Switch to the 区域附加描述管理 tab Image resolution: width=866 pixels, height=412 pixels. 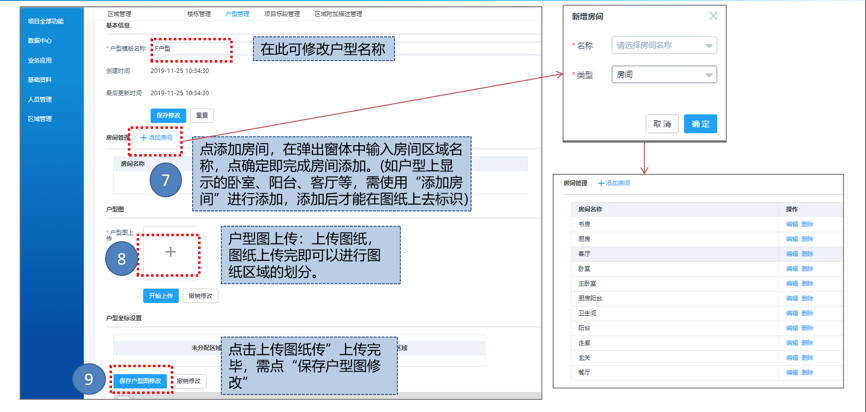click(338, 14)
